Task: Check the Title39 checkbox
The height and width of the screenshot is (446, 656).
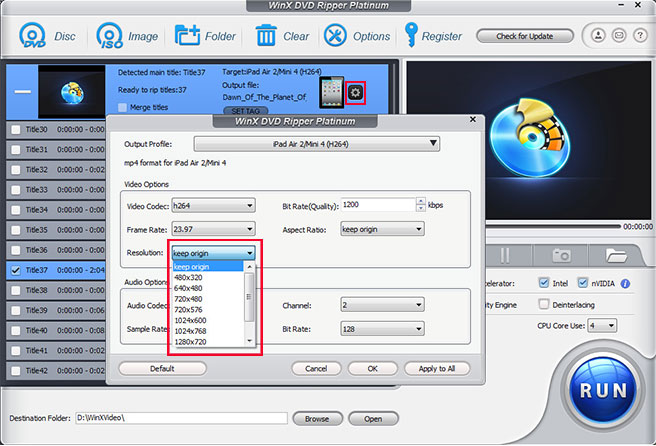Action: tap(16, 310)
